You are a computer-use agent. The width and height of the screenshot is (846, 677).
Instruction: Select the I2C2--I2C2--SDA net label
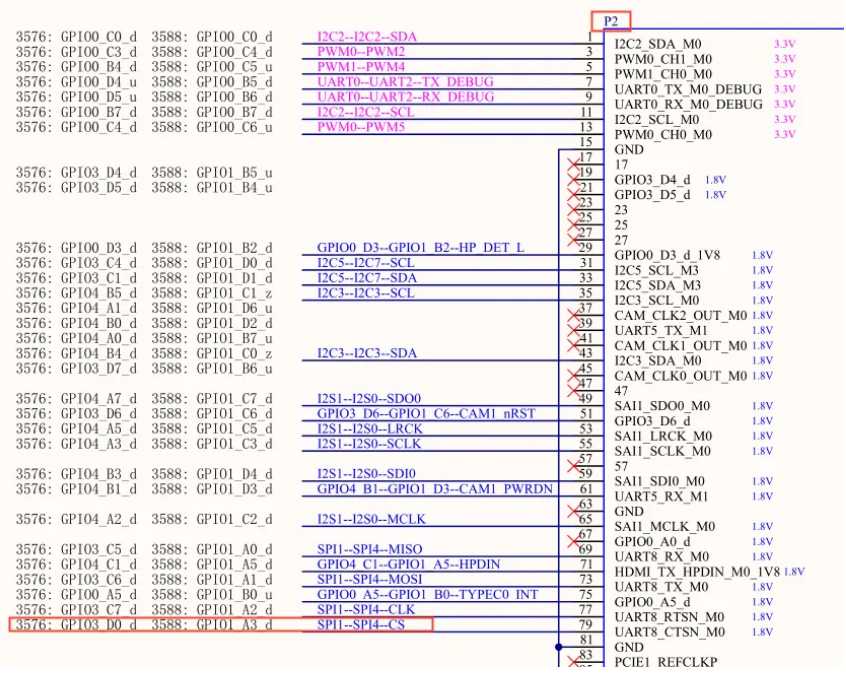pos(367,37)
